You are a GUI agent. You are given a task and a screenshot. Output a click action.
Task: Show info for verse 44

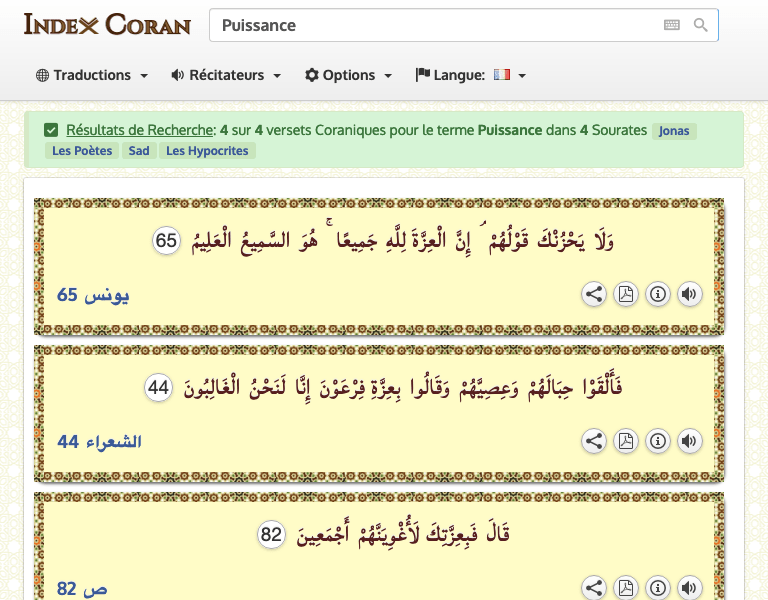(x=657, y=441)
